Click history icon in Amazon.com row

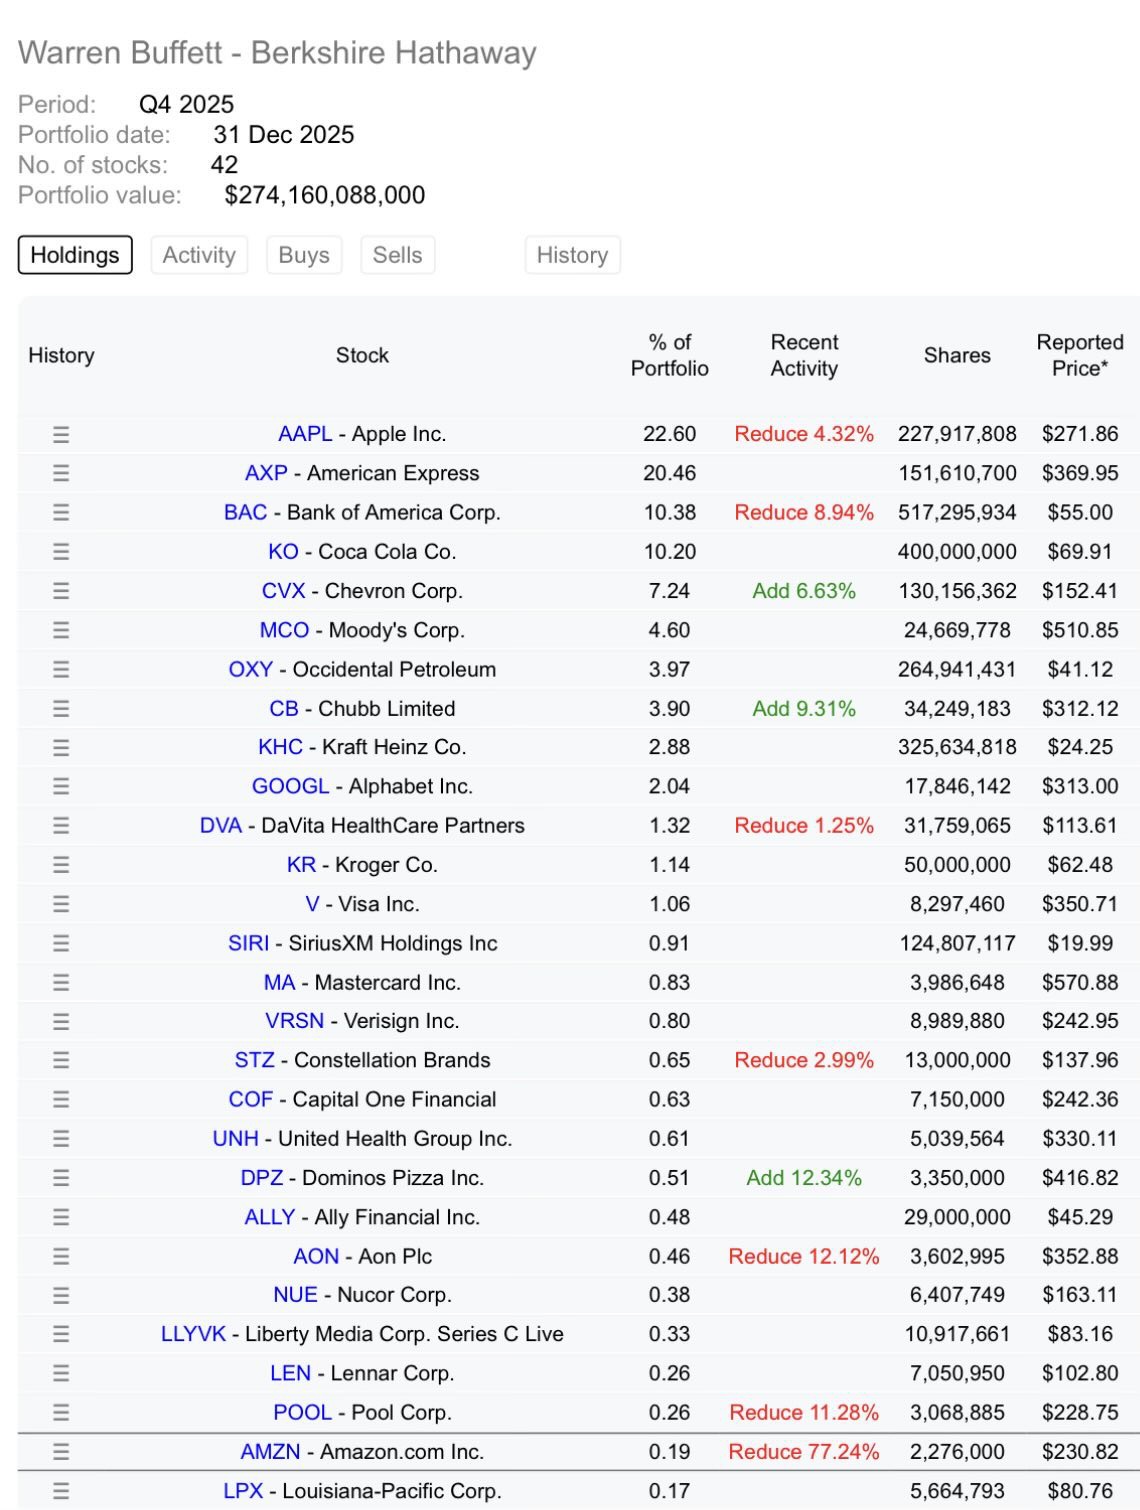pos(61,1452)
